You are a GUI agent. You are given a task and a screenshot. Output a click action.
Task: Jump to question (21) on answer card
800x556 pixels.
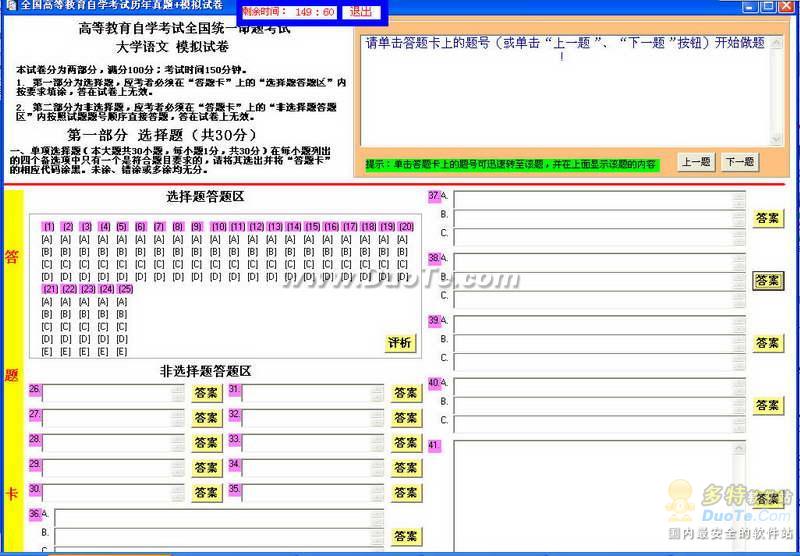[x=50, y=289]
